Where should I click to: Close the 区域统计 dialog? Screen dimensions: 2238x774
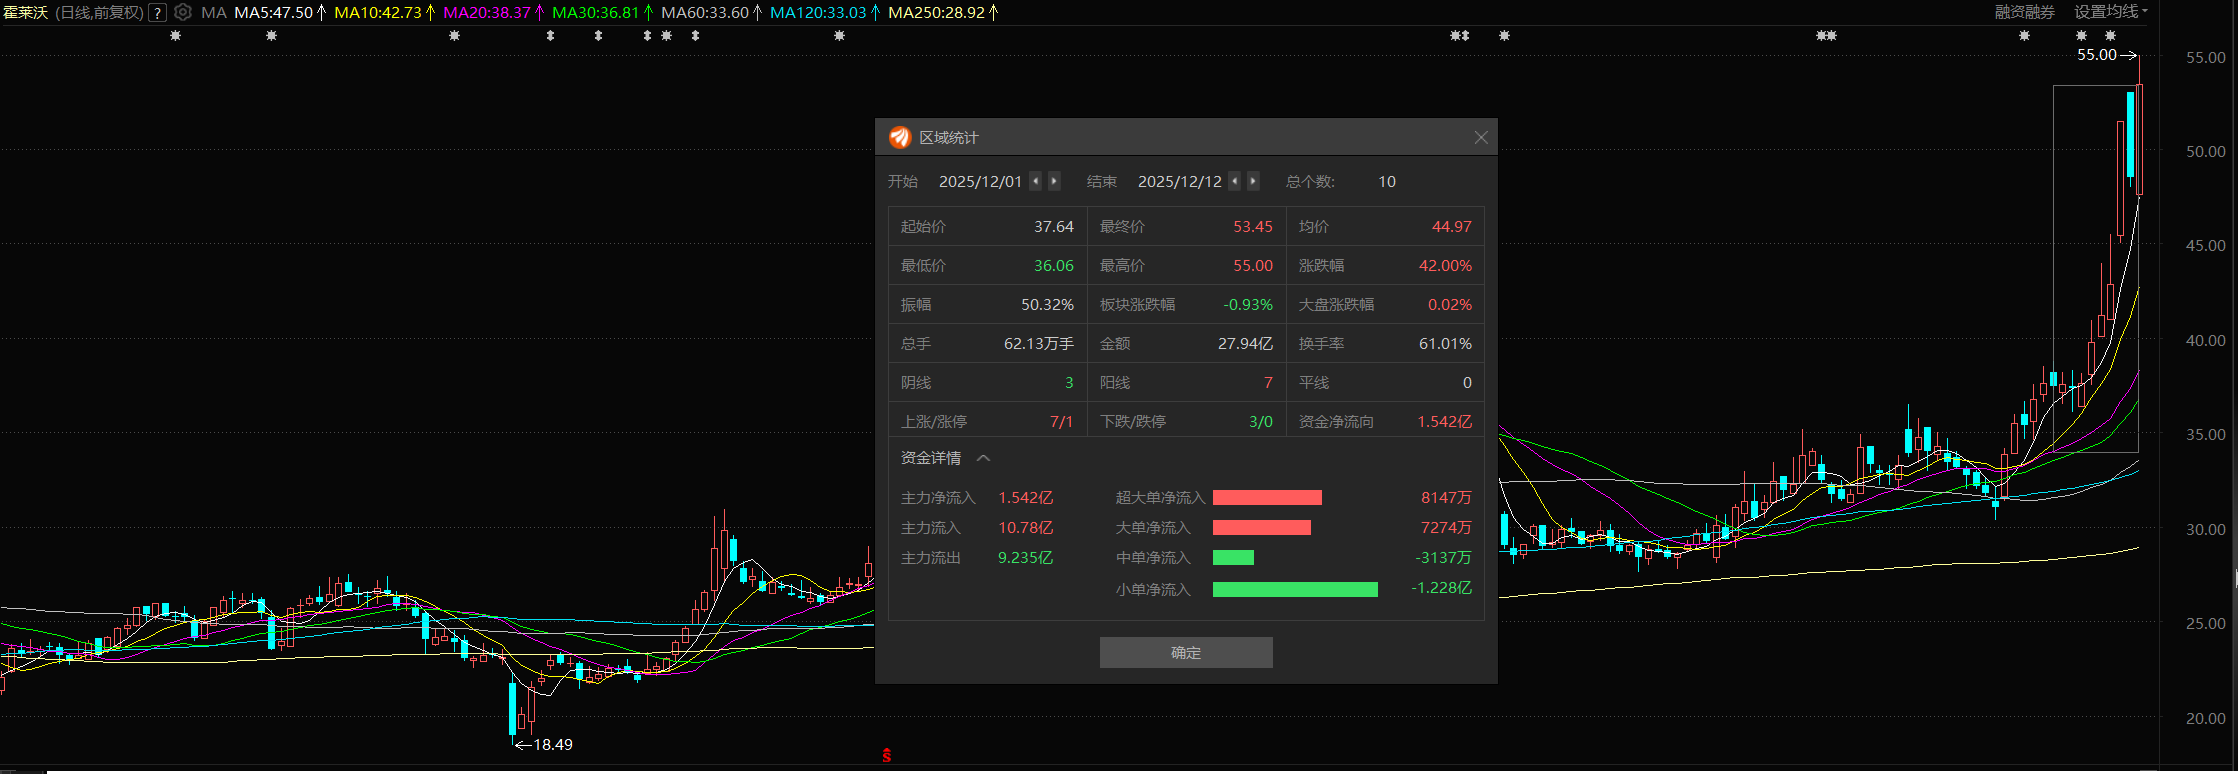coord(1481,138)
